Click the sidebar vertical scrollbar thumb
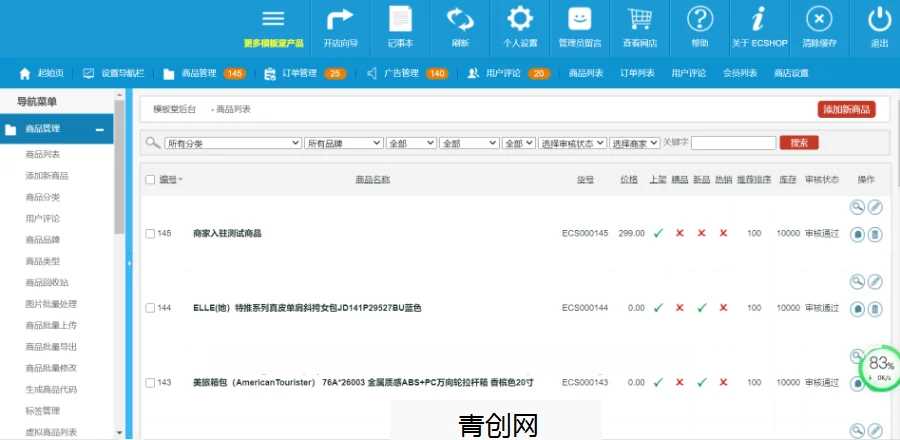Viewport: 900px width, 440px height. coord(119,166)
